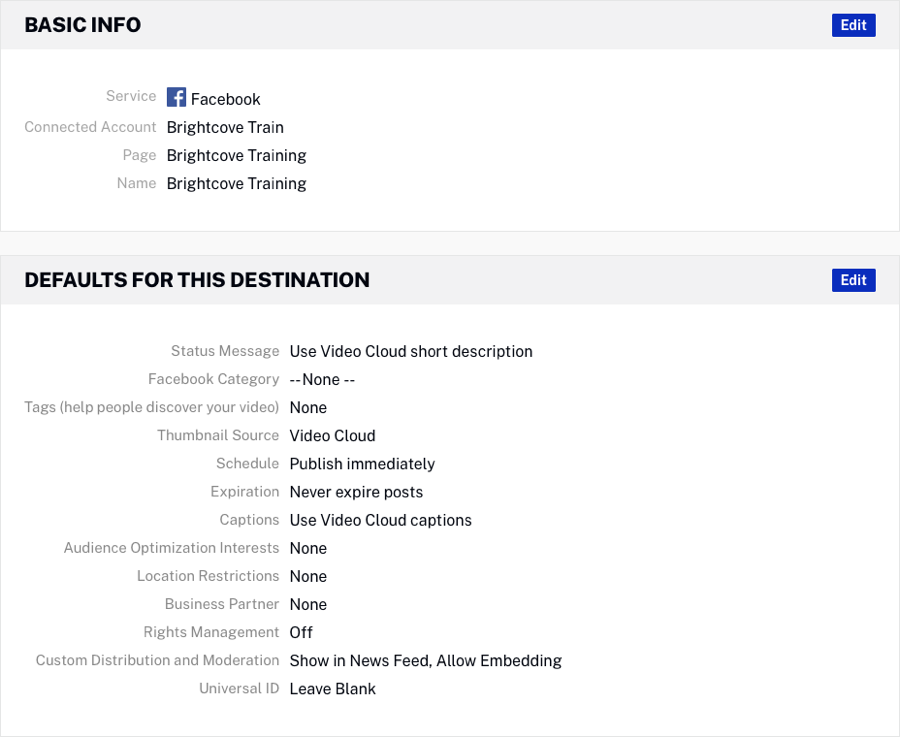The width and height of the screenshot is (900, 737).
Task: Click the Use Video Cloud short description text
Action: 411,351
